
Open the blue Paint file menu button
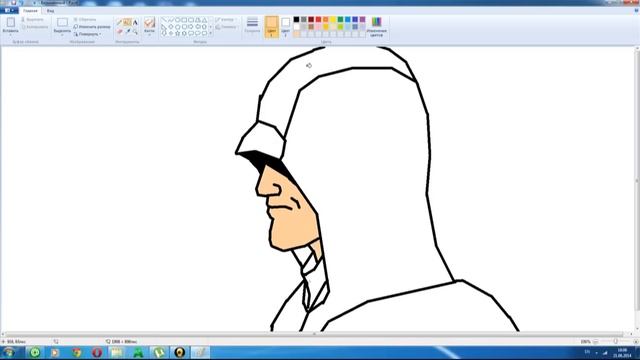(9, 11)
